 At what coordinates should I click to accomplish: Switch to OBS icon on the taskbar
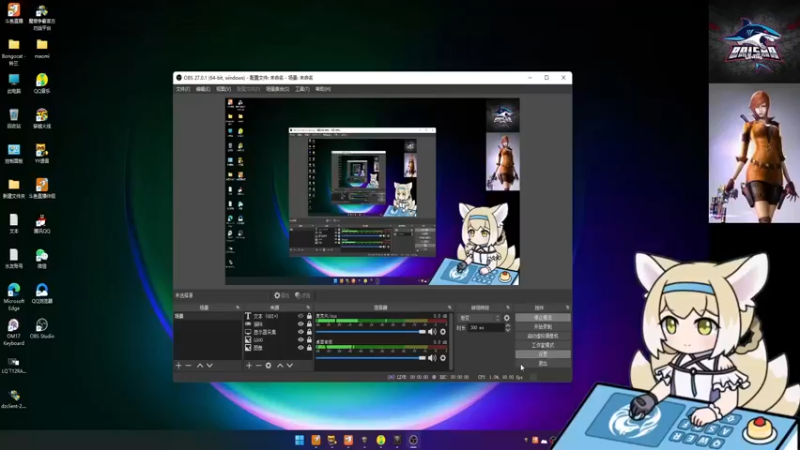click(x=413, y=440)
